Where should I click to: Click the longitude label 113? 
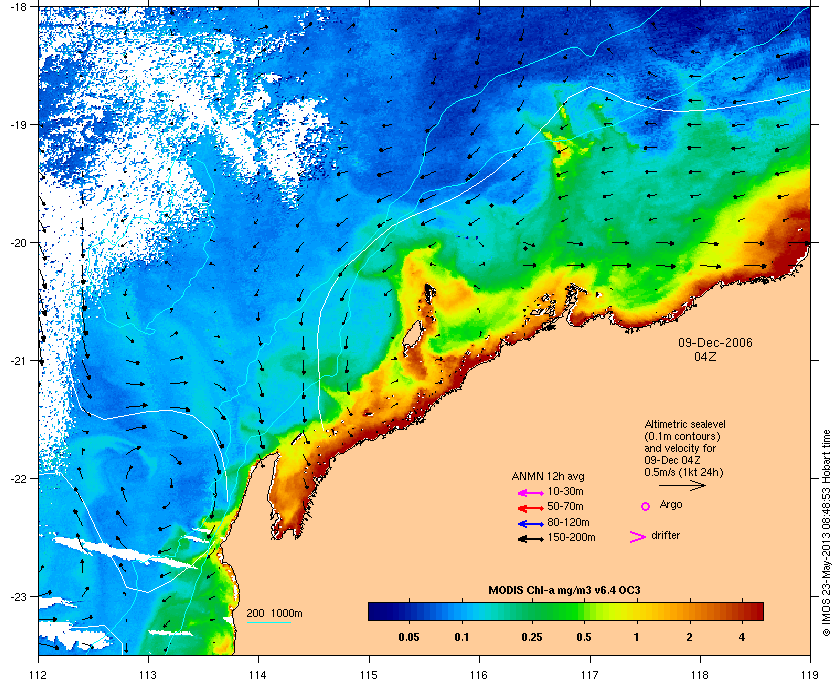(x=148, y=675)
